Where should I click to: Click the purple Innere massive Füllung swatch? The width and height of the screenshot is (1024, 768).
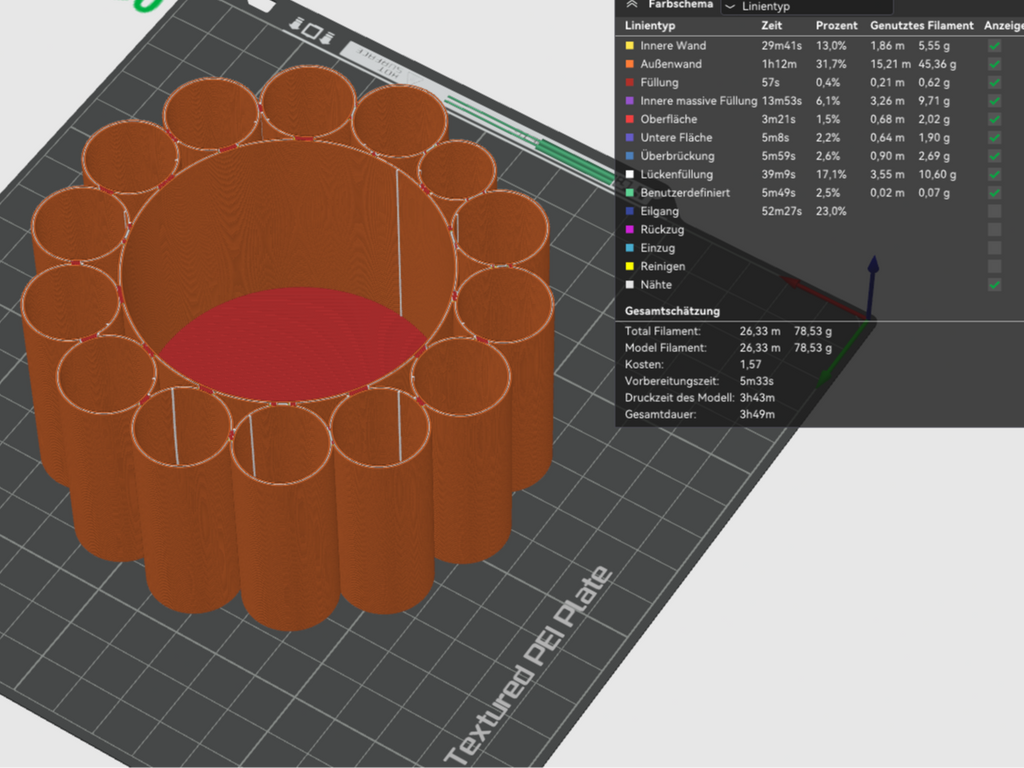(x=630, y=101)
